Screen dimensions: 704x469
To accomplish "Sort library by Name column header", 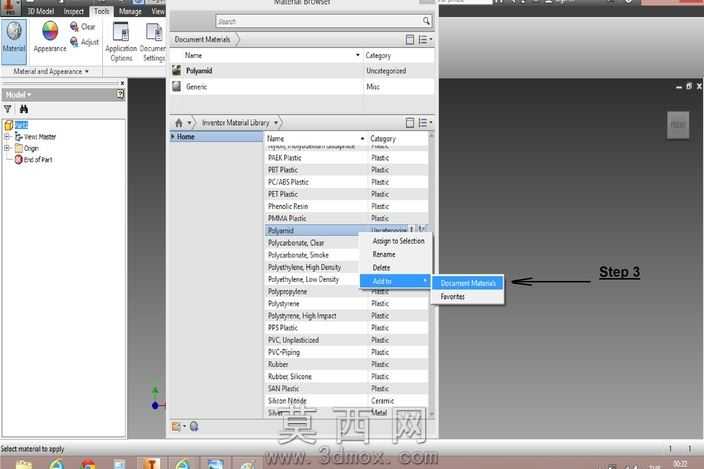I will [x=315, y=139].
